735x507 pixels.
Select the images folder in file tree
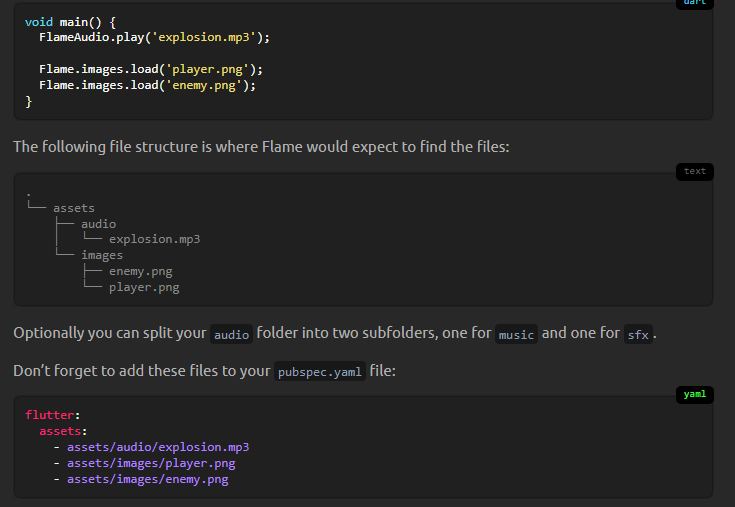click(102, 255)
